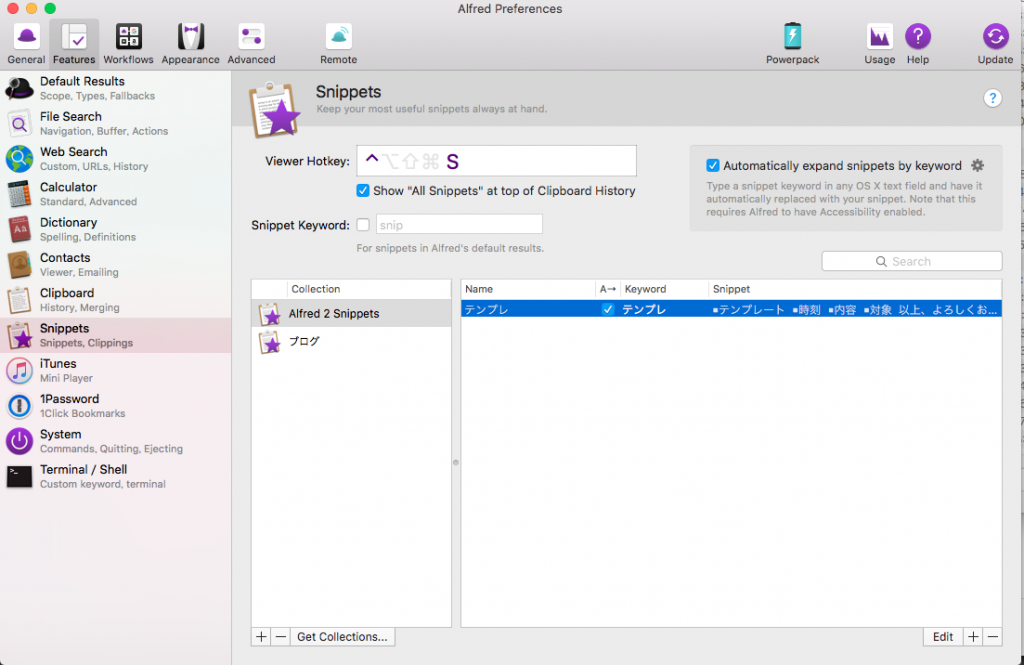Click the Collection column header
This screenshot has height=665, width=1024.
pyautogui.click(x=369, y=289)
